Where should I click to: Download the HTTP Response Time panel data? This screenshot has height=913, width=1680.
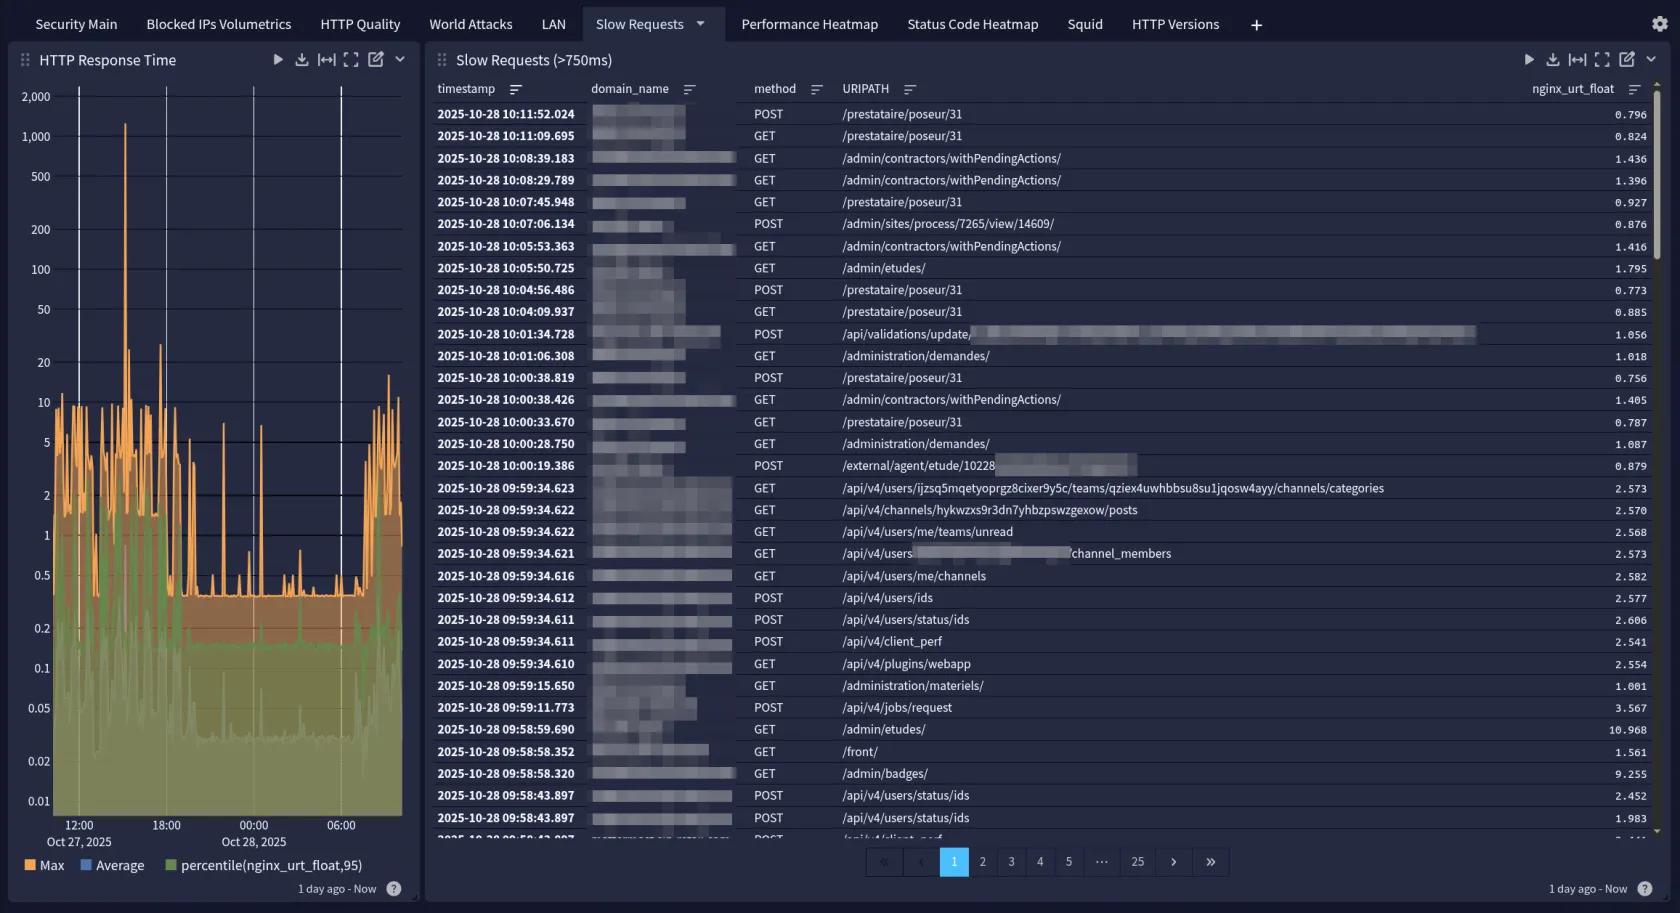click(302, 60)
